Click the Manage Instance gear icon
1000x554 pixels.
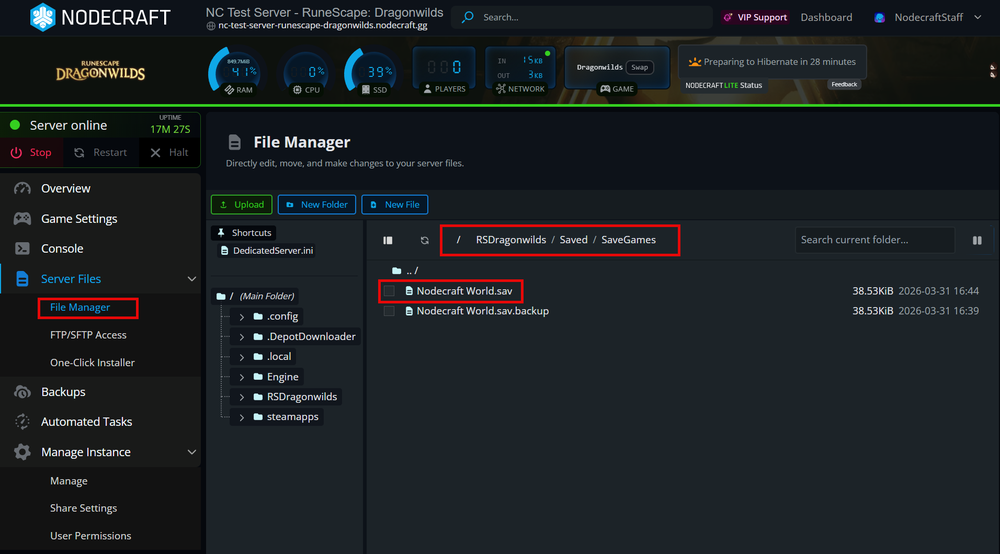pos(22,452)
